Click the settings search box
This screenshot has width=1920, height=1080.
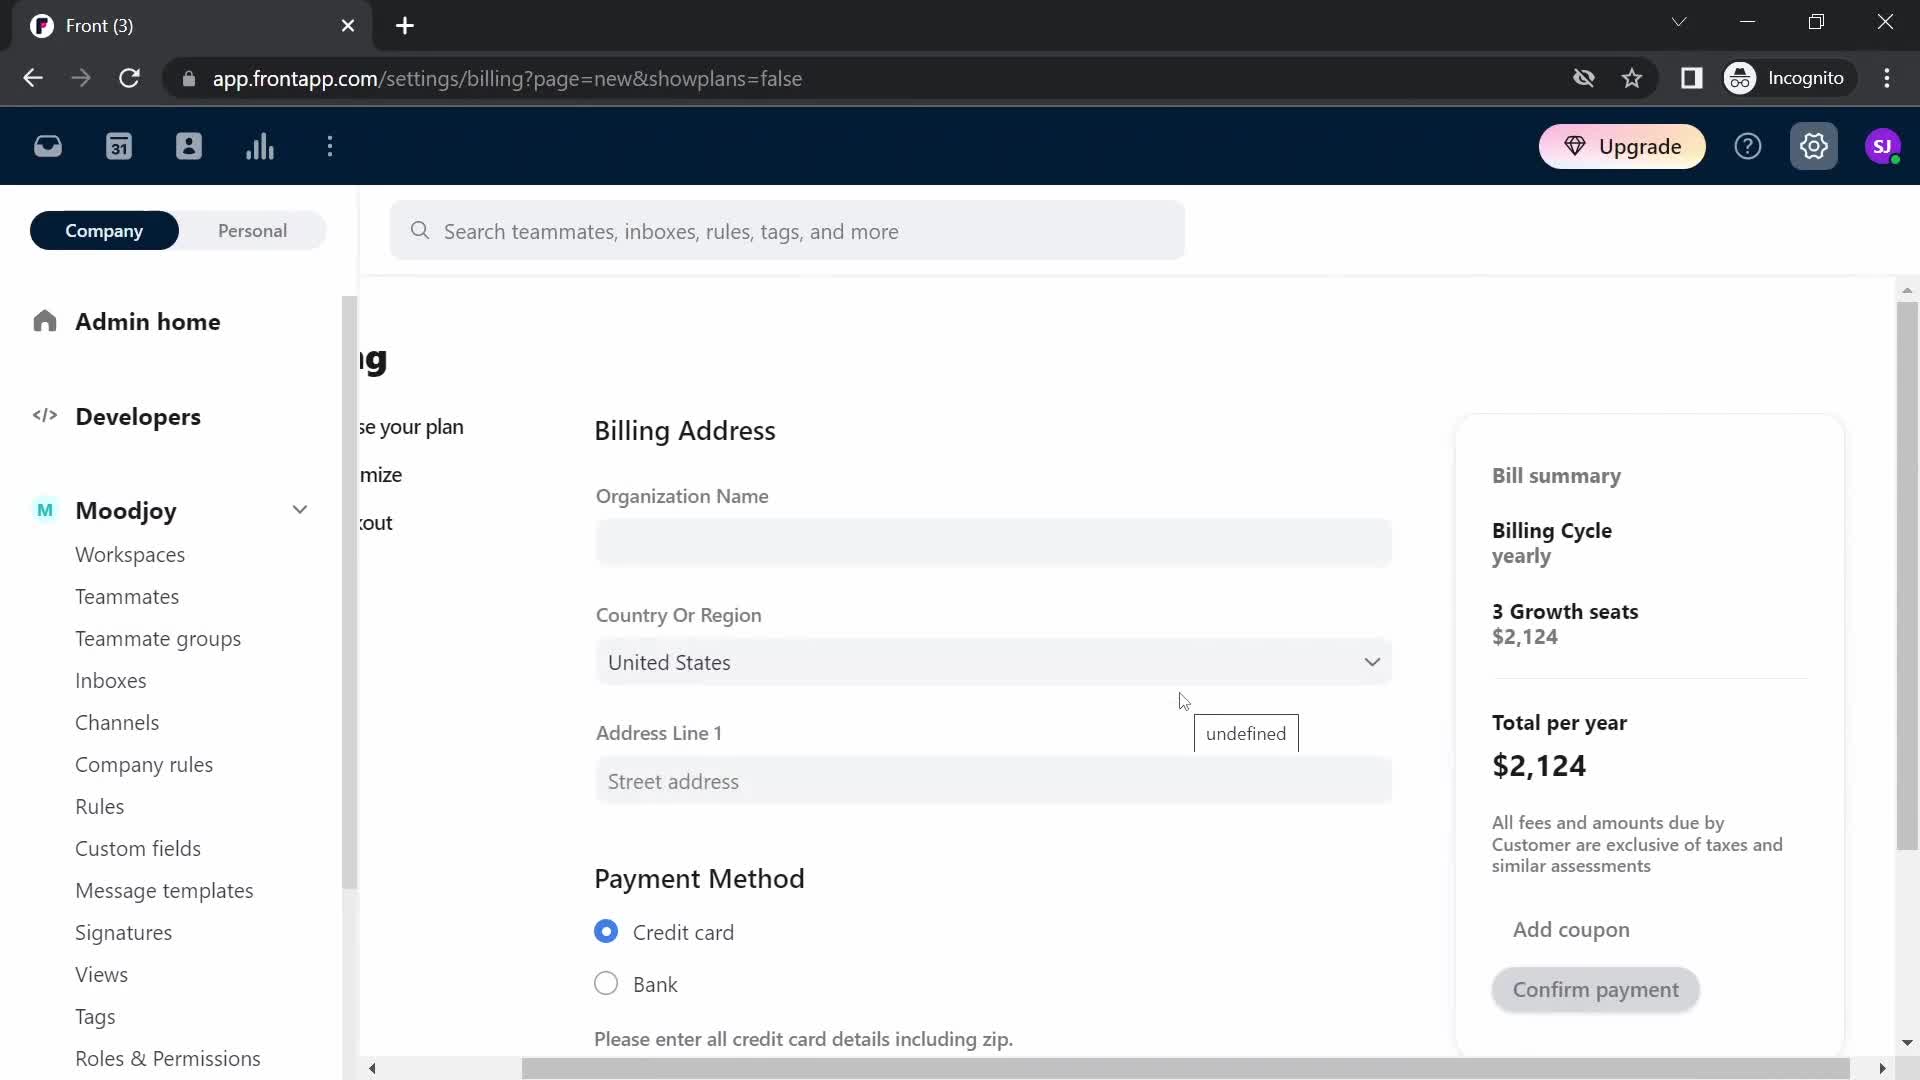(788, 231)
